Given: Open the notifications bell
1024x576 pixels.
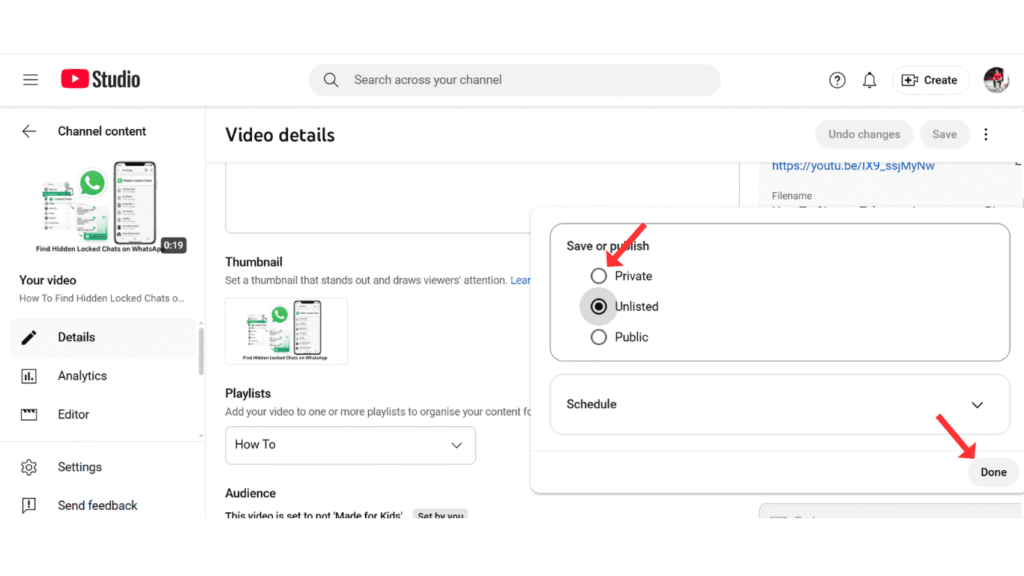Looking at the screenshot, I should coord(869,79).
